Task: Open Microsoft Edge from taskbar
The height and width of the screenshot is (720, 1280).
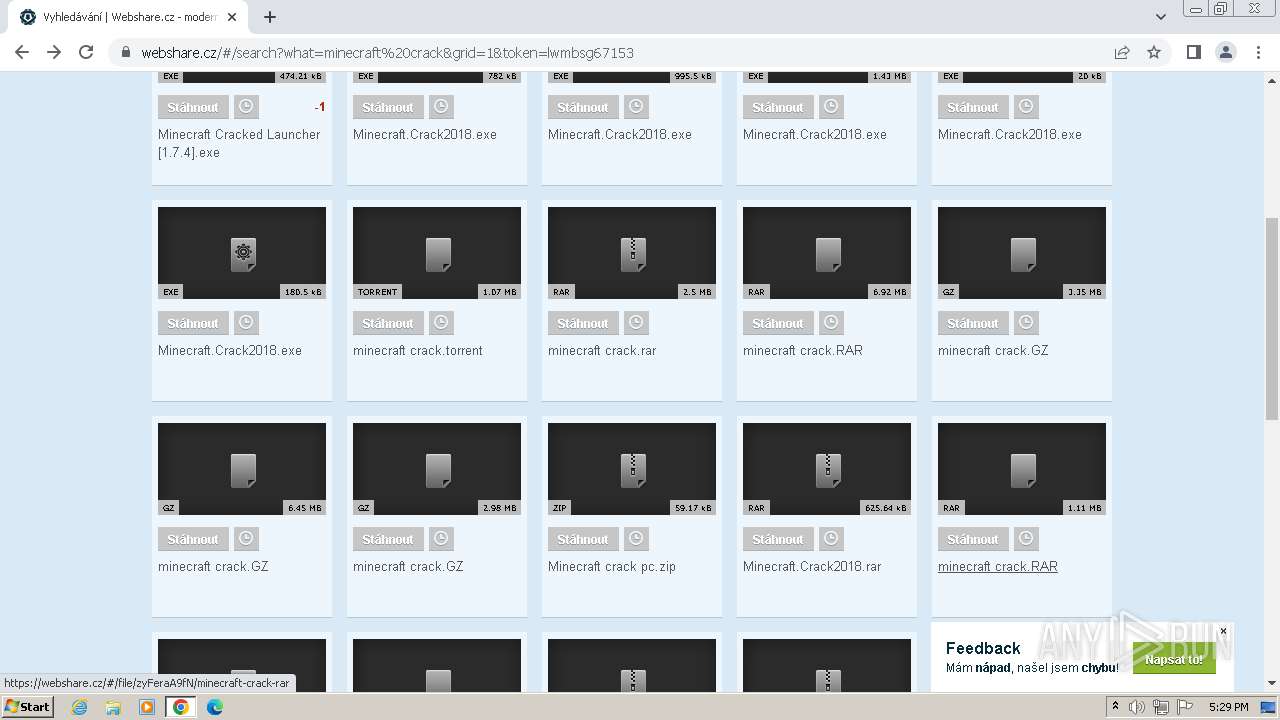Action: 214,707
